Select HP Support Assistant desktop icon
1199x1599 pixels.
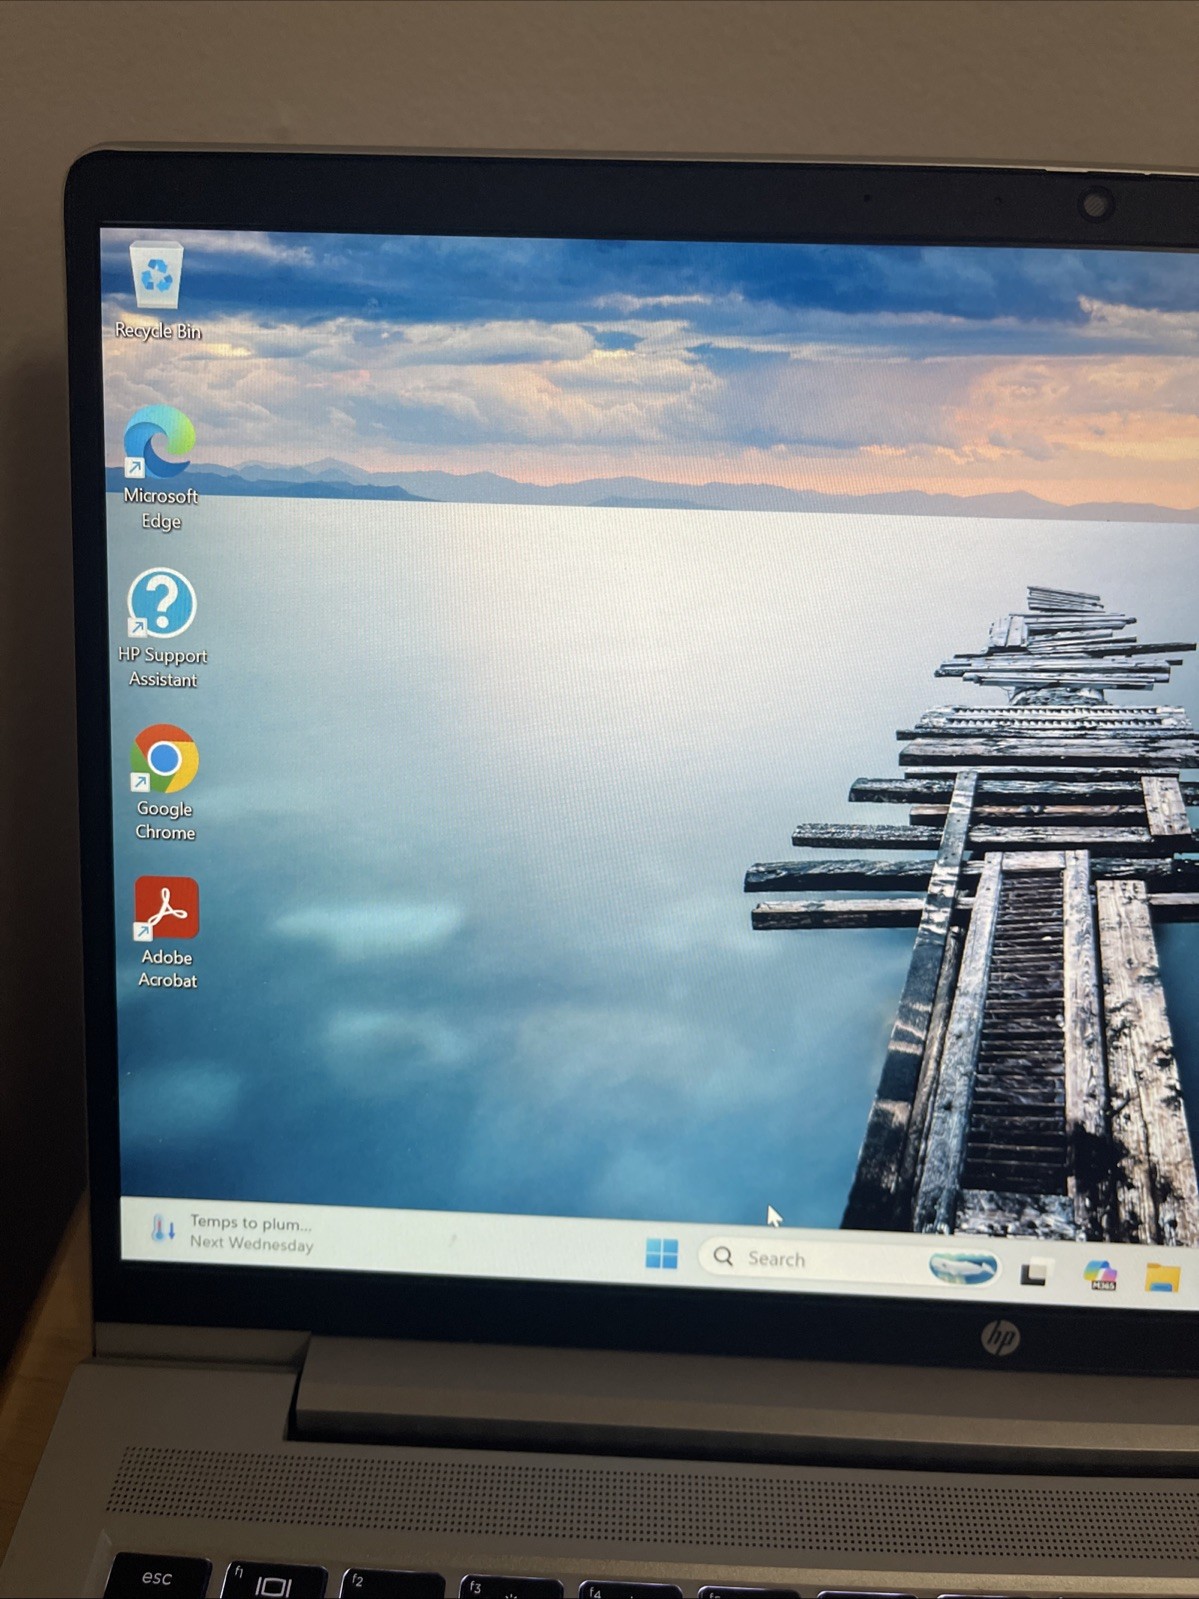pos(162,629)
